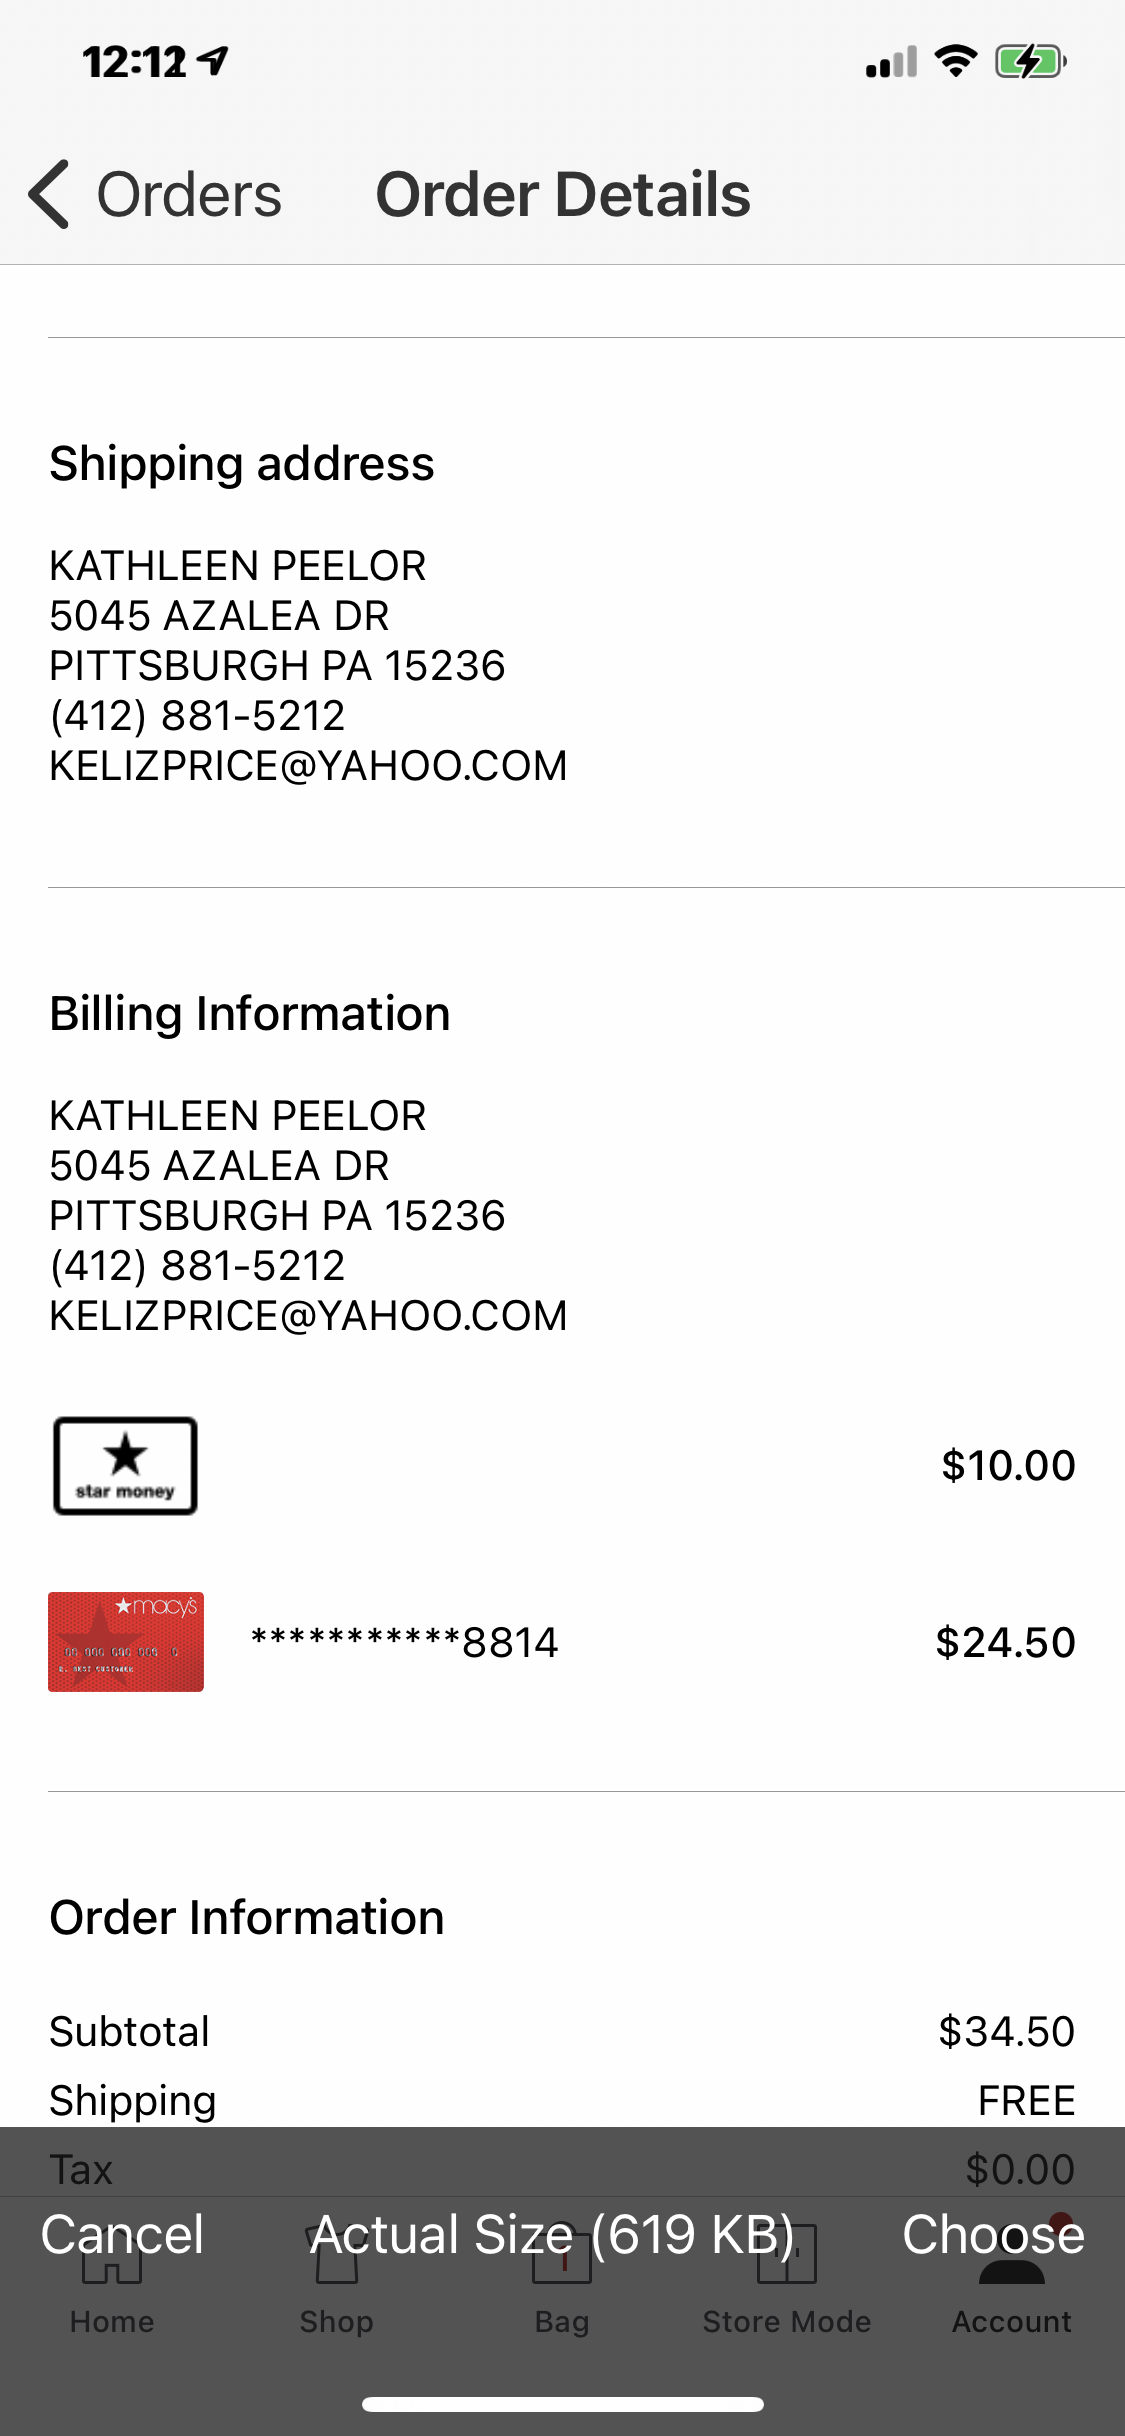Image resolution: width=1125 pixels, height=2436 pixels.
Task: Tap the battery charging icon
Action: (x=1030, y=62)
